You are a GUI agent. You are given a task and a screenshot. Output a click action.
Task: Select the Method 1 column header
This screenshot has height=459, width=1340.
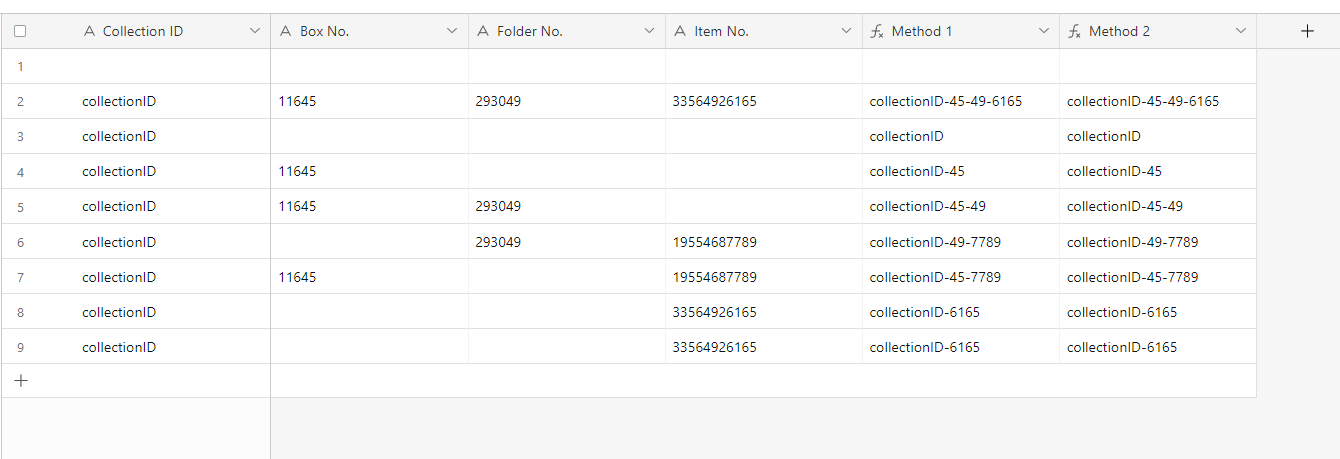coord(922,31)
